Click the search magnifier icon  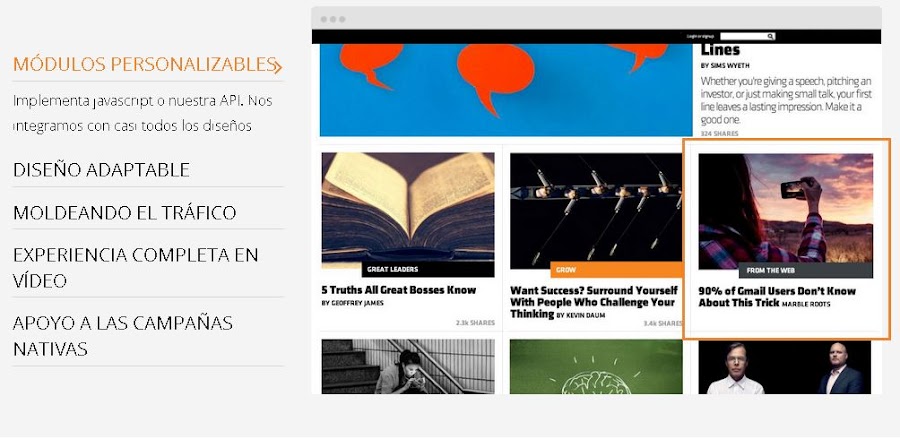pyautogui.click(x=770, y=37)
